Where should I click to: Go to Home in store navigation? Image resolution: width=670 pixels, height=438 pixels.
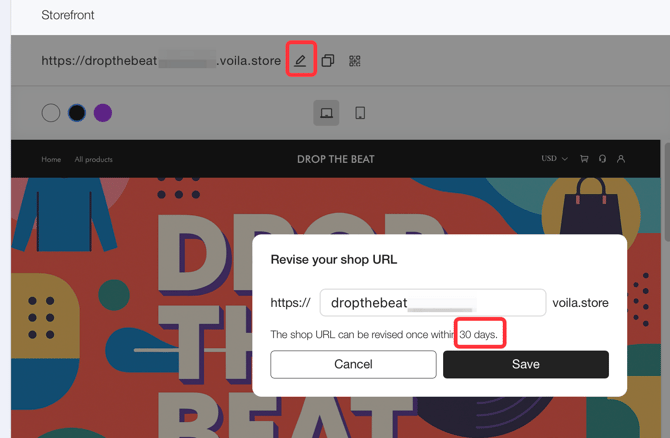(x=51, y=159)
